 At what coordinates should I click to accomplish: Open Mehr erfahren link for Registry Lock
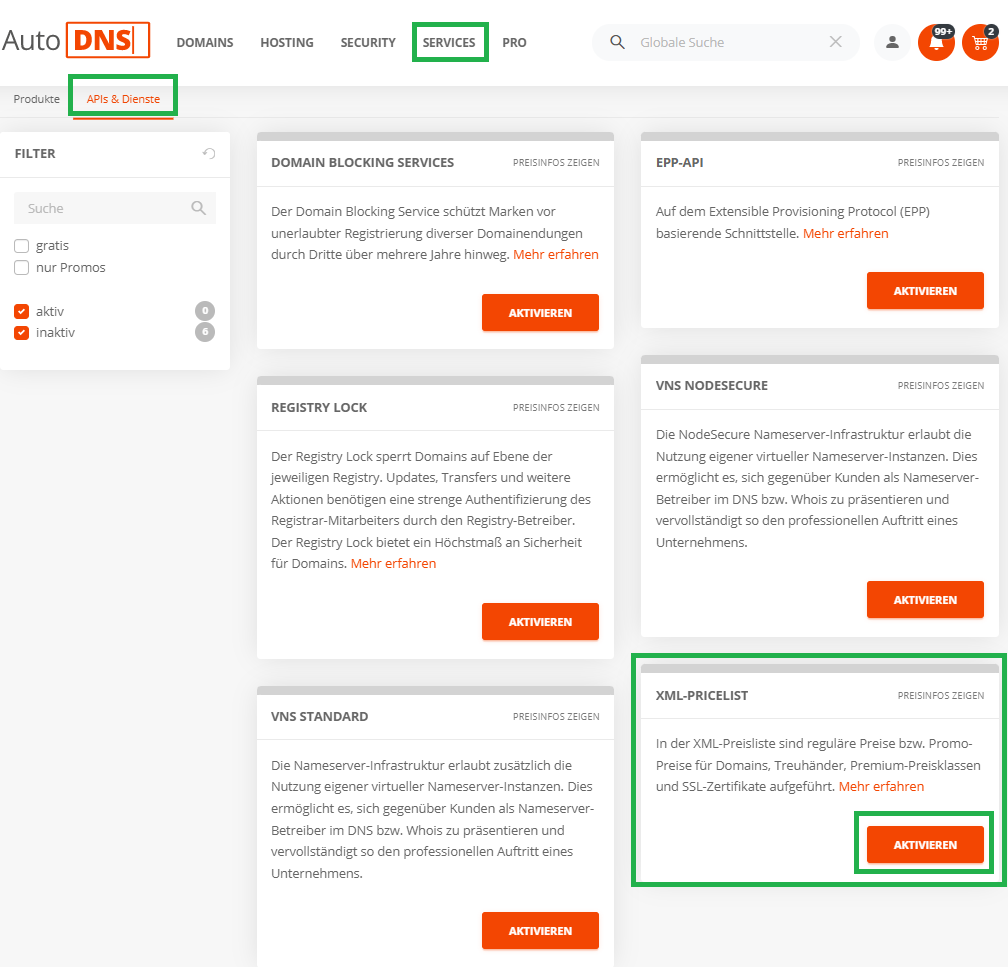[393, 563]
